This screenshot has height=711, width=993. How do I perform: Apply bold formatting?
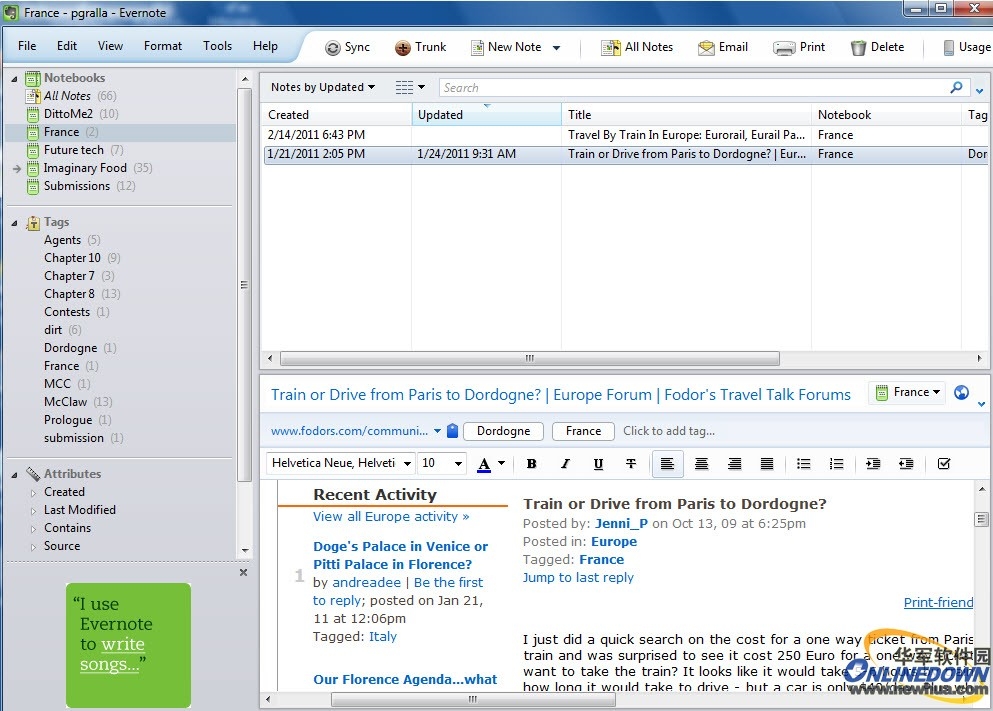(531, 464)
